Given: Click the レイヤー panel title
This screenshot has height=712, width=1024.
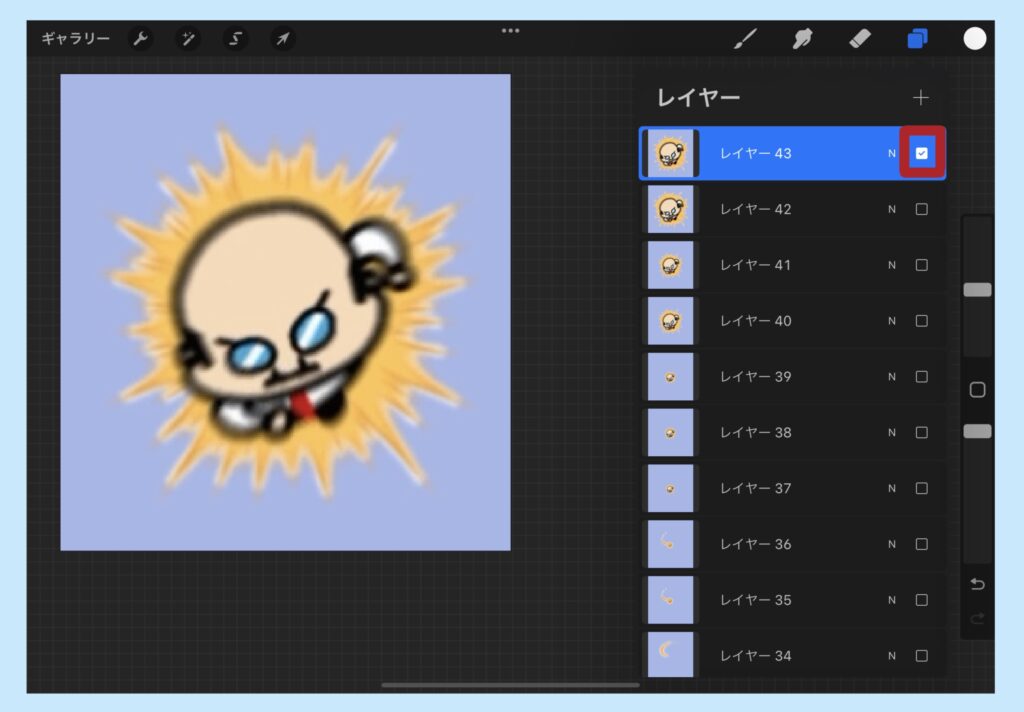Looking at the screenshot, I should 698,97.
